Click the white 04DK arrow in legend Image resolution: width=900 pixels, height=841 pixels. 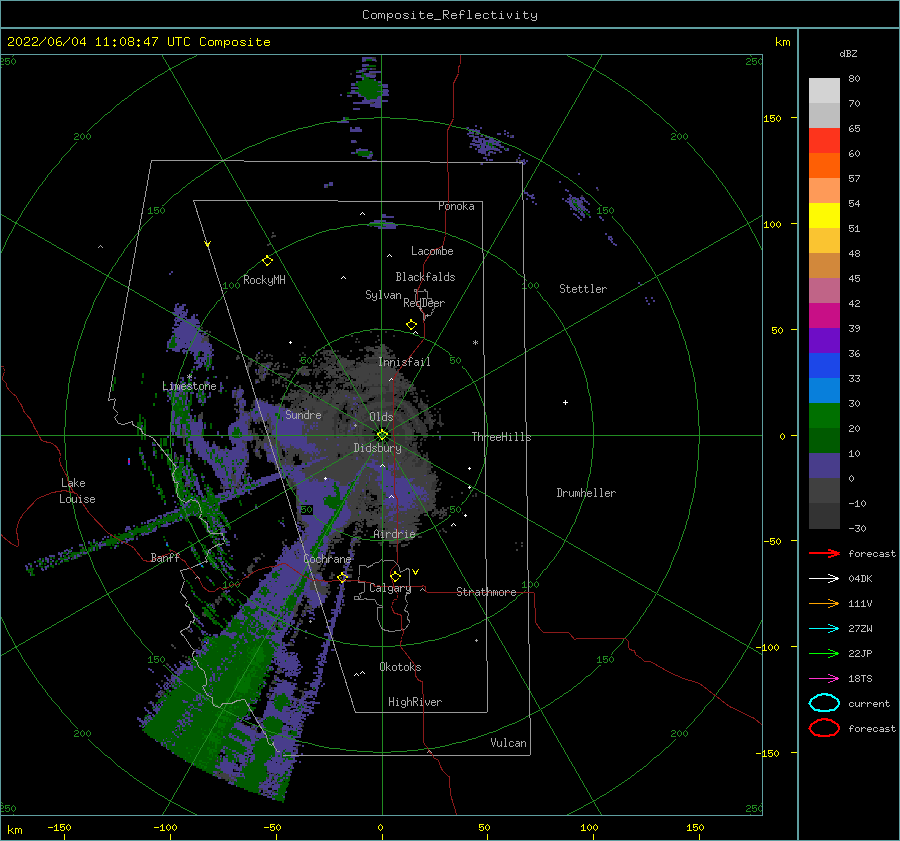[x=824, y=579]
